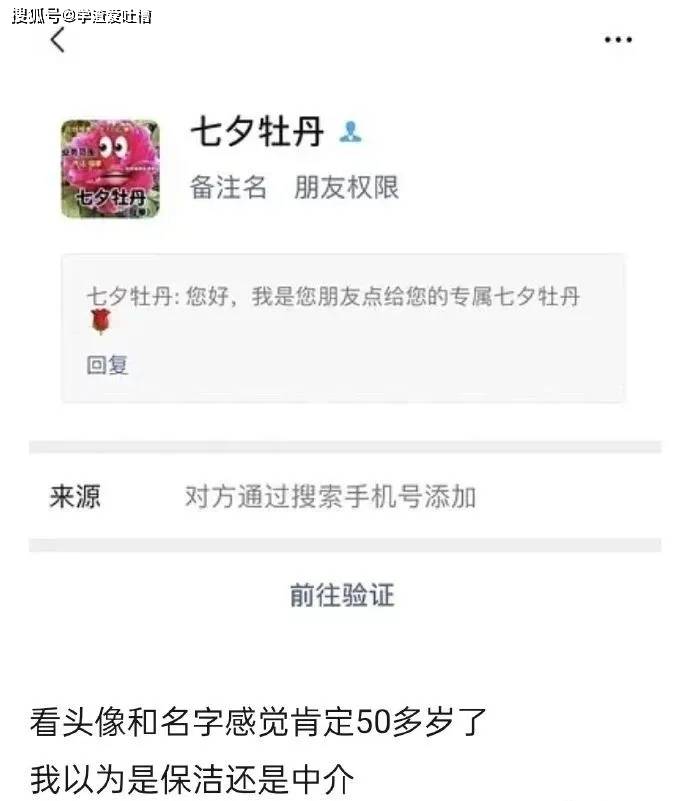
Task: Select the 对方通过搜索手机号添加 source text
Action: tap(330, 497)
